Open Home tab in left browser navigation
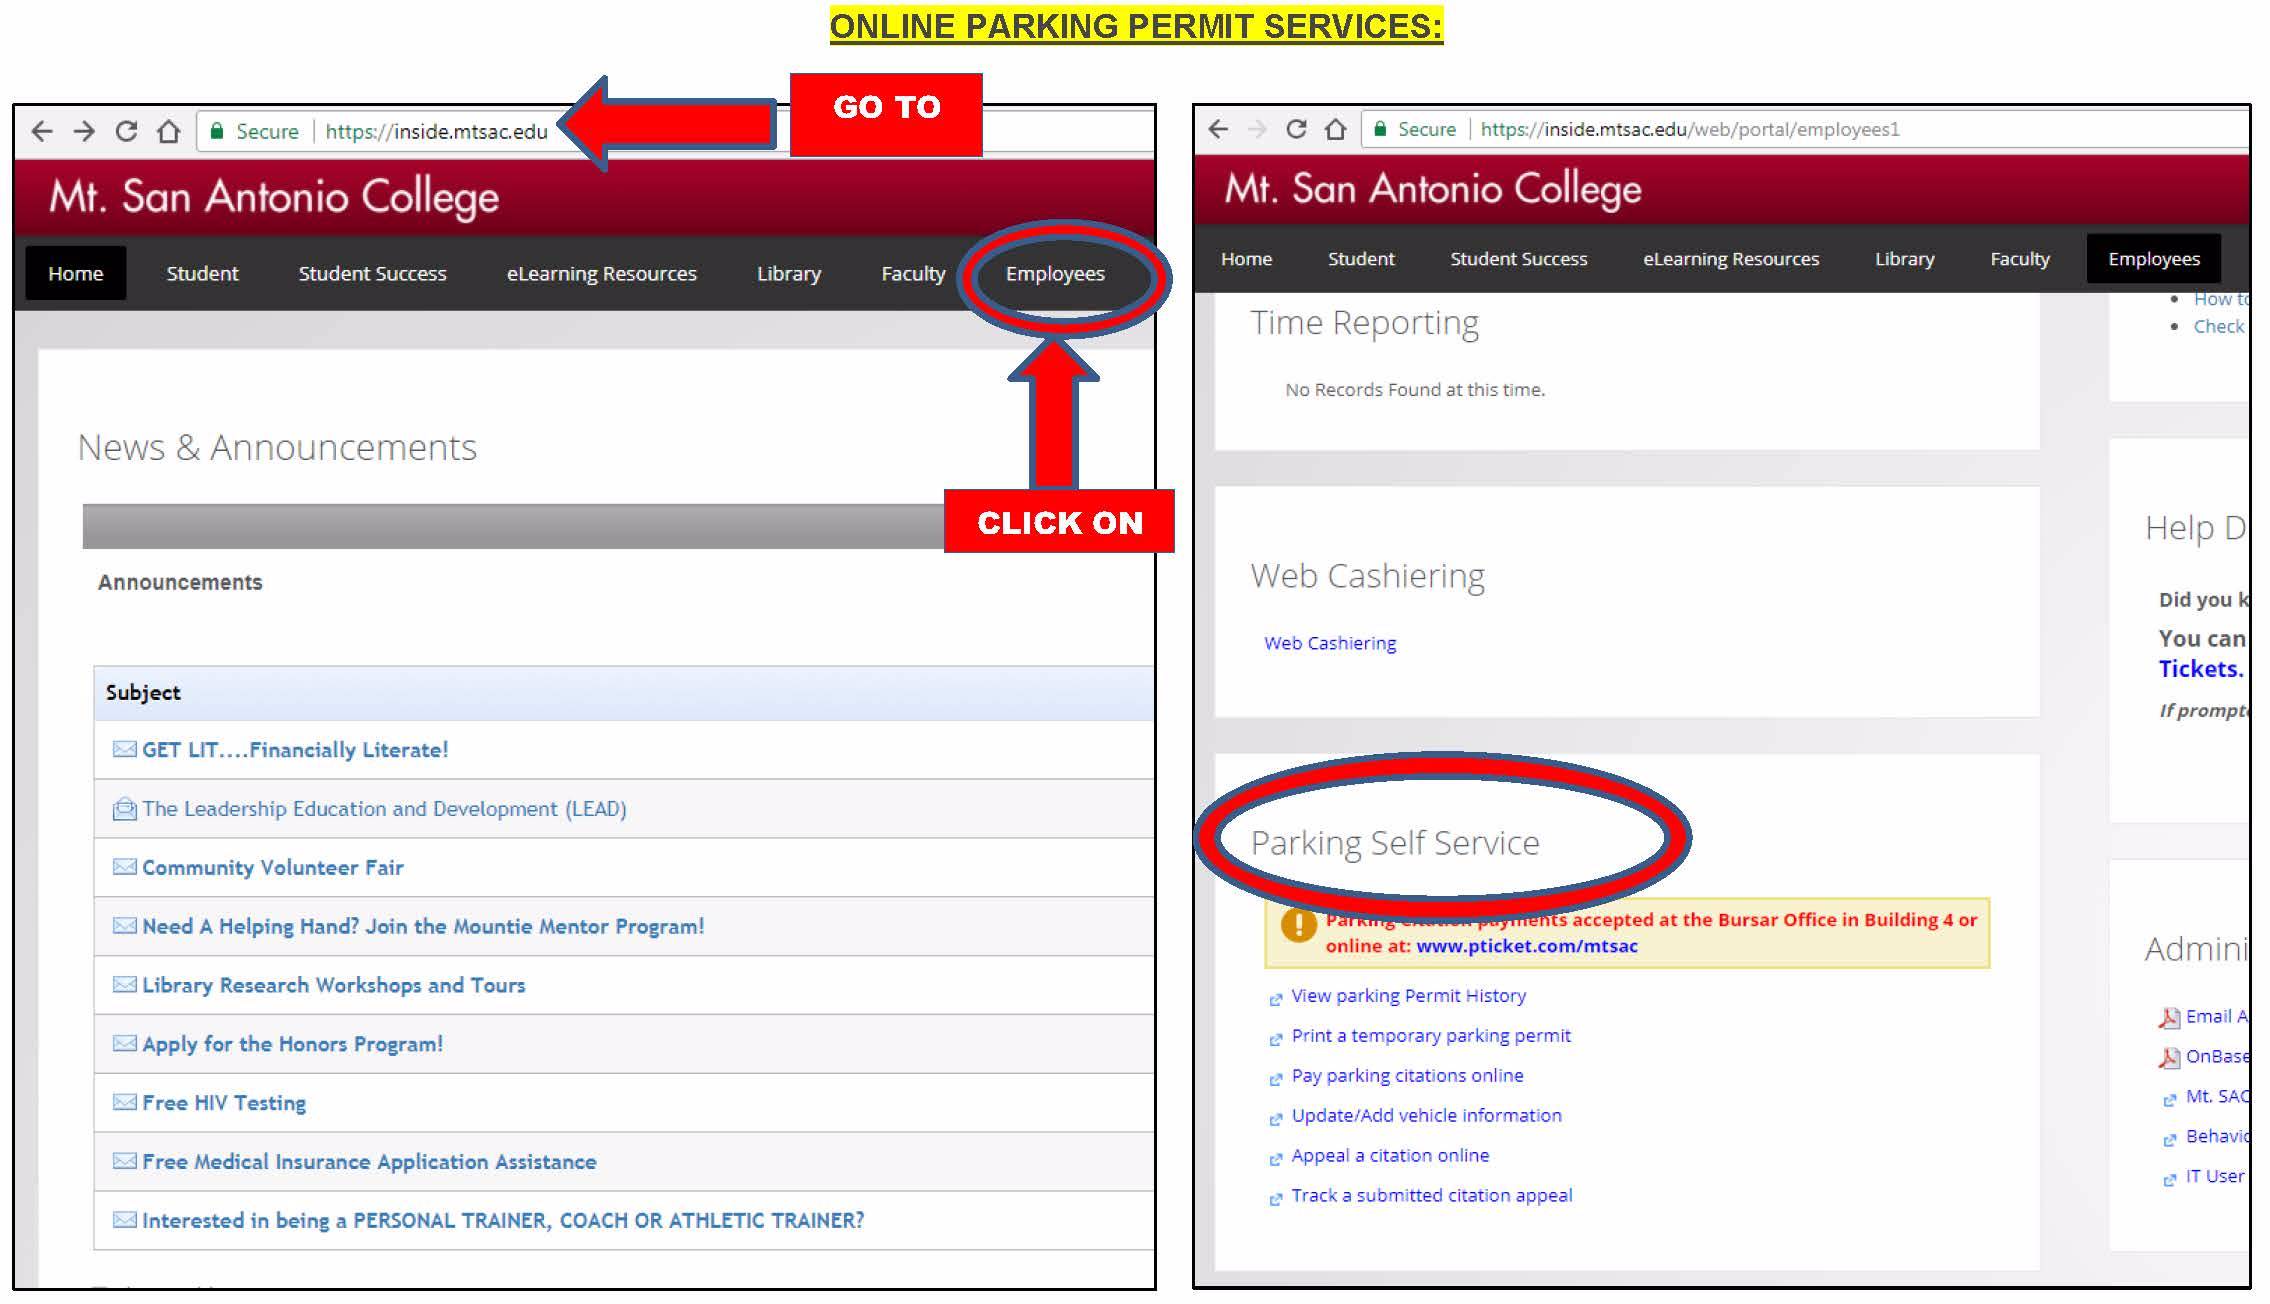 pos(76,273)
